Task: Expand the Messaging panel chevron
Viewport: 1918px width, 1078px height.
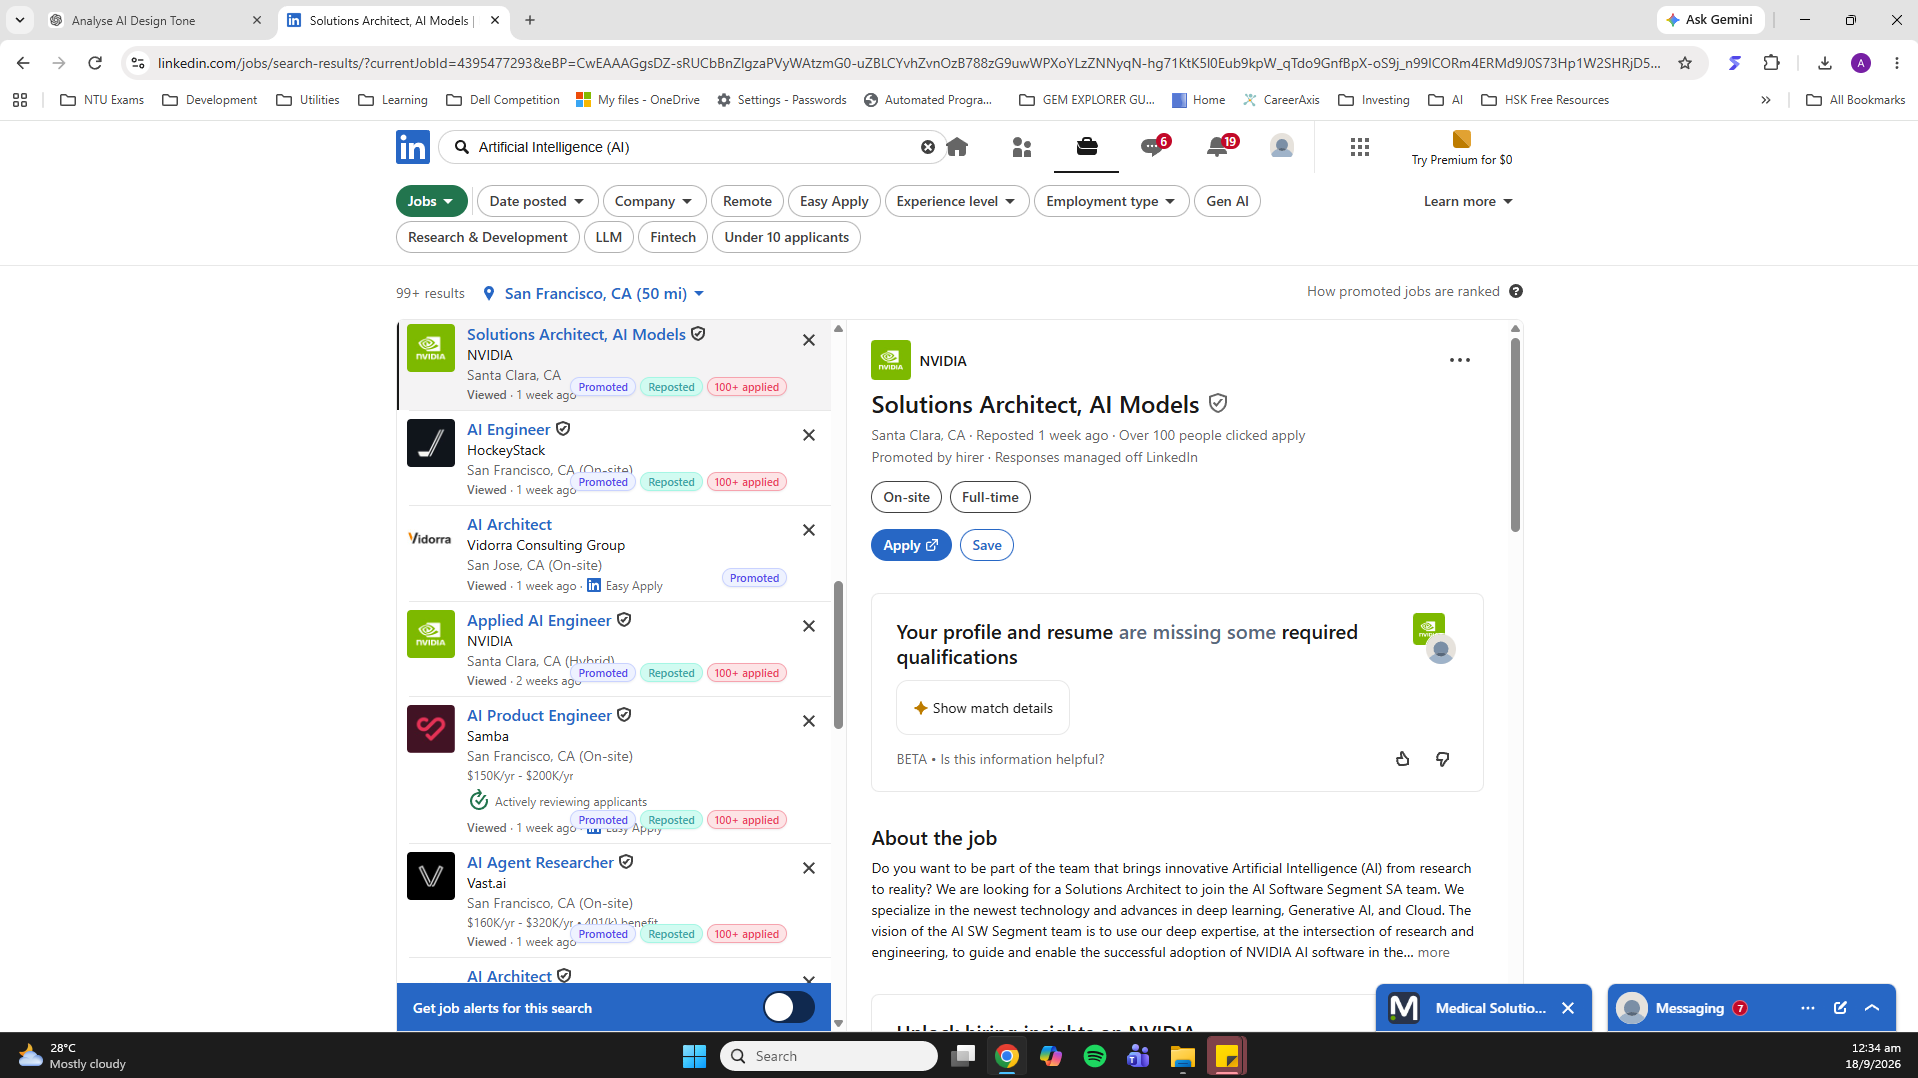Action: pos(1872,1008)
